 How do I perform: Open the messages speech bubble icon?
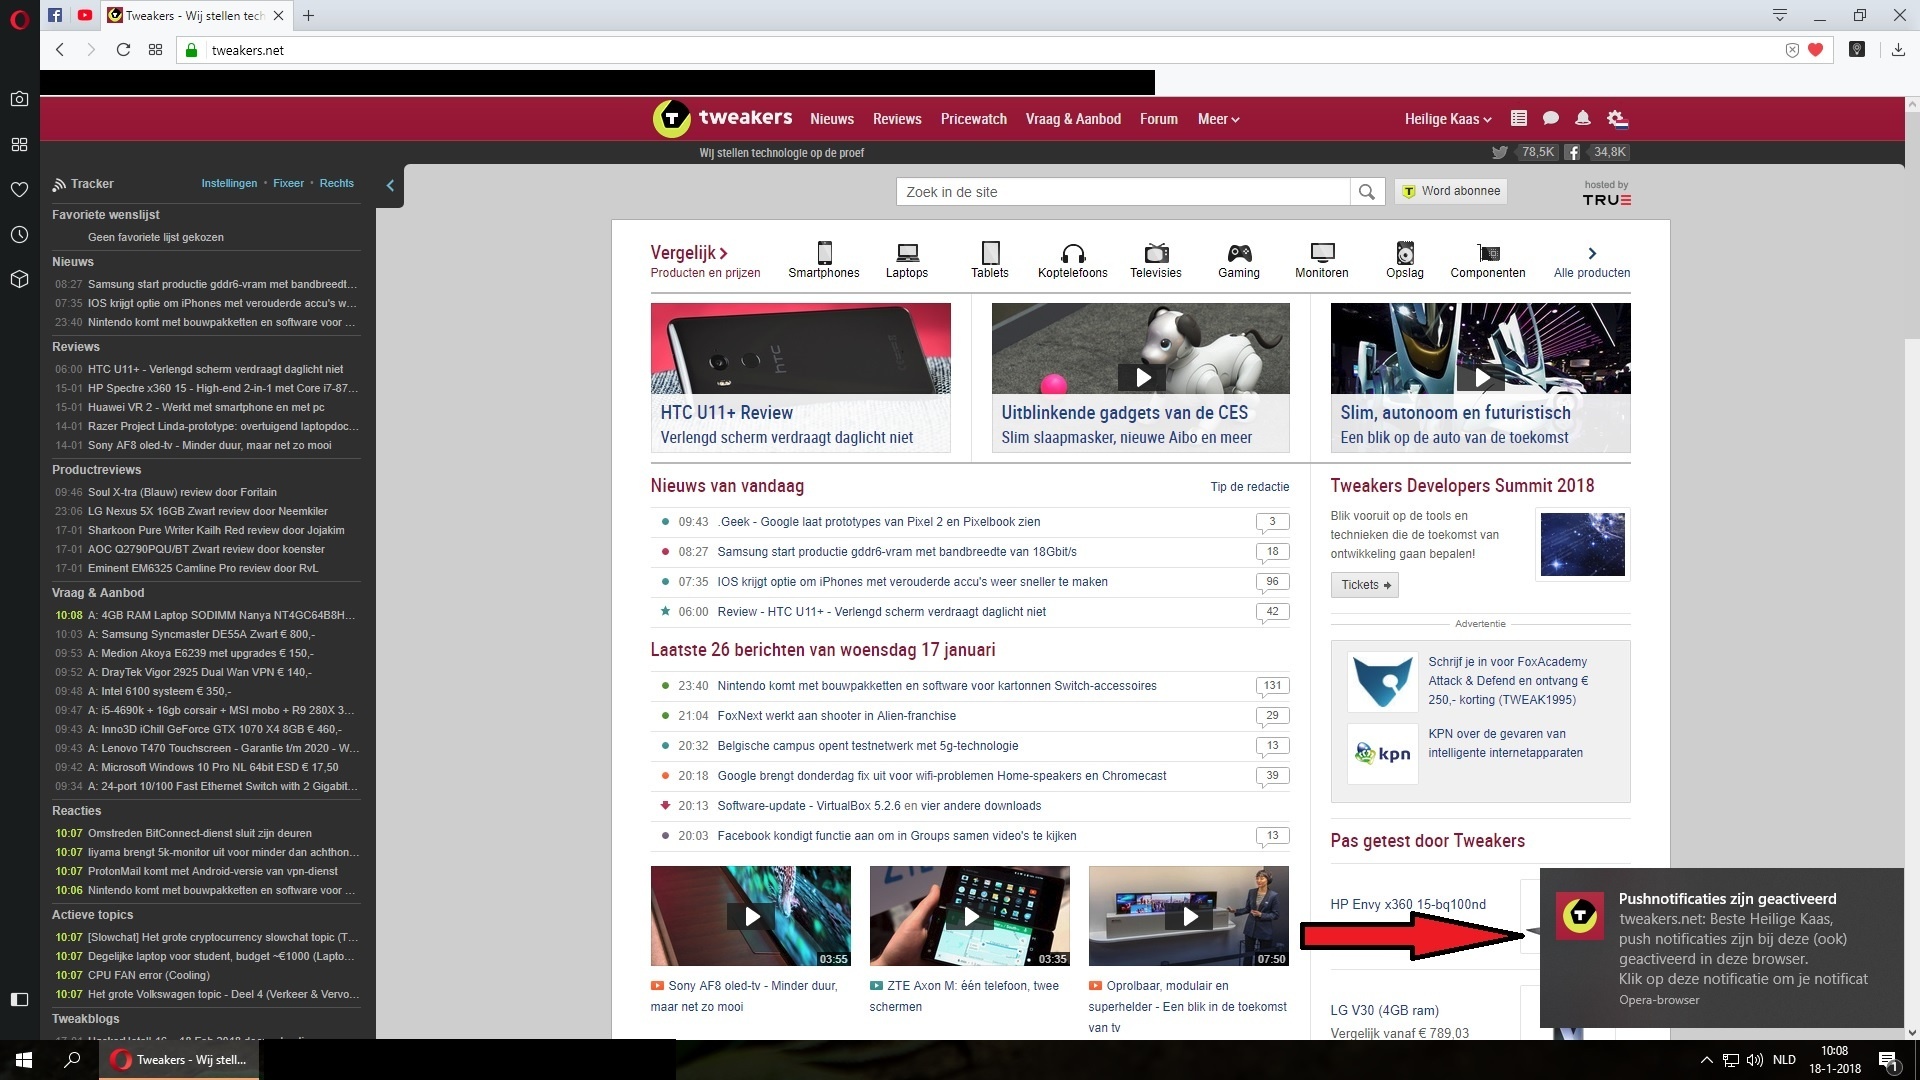(1550, 118)
